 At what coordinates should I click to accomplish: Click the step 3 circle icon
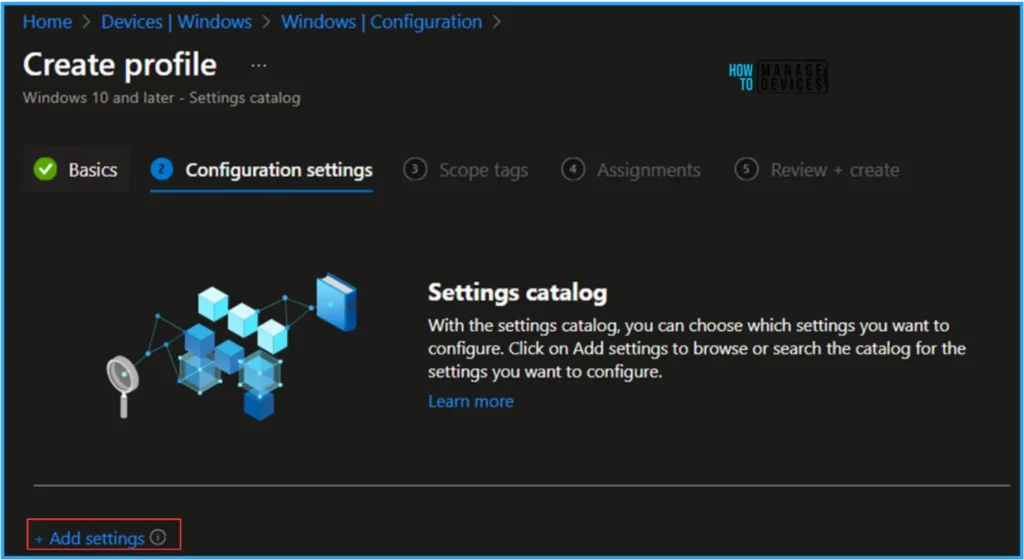pyautogui.click(x=414, y=170)
